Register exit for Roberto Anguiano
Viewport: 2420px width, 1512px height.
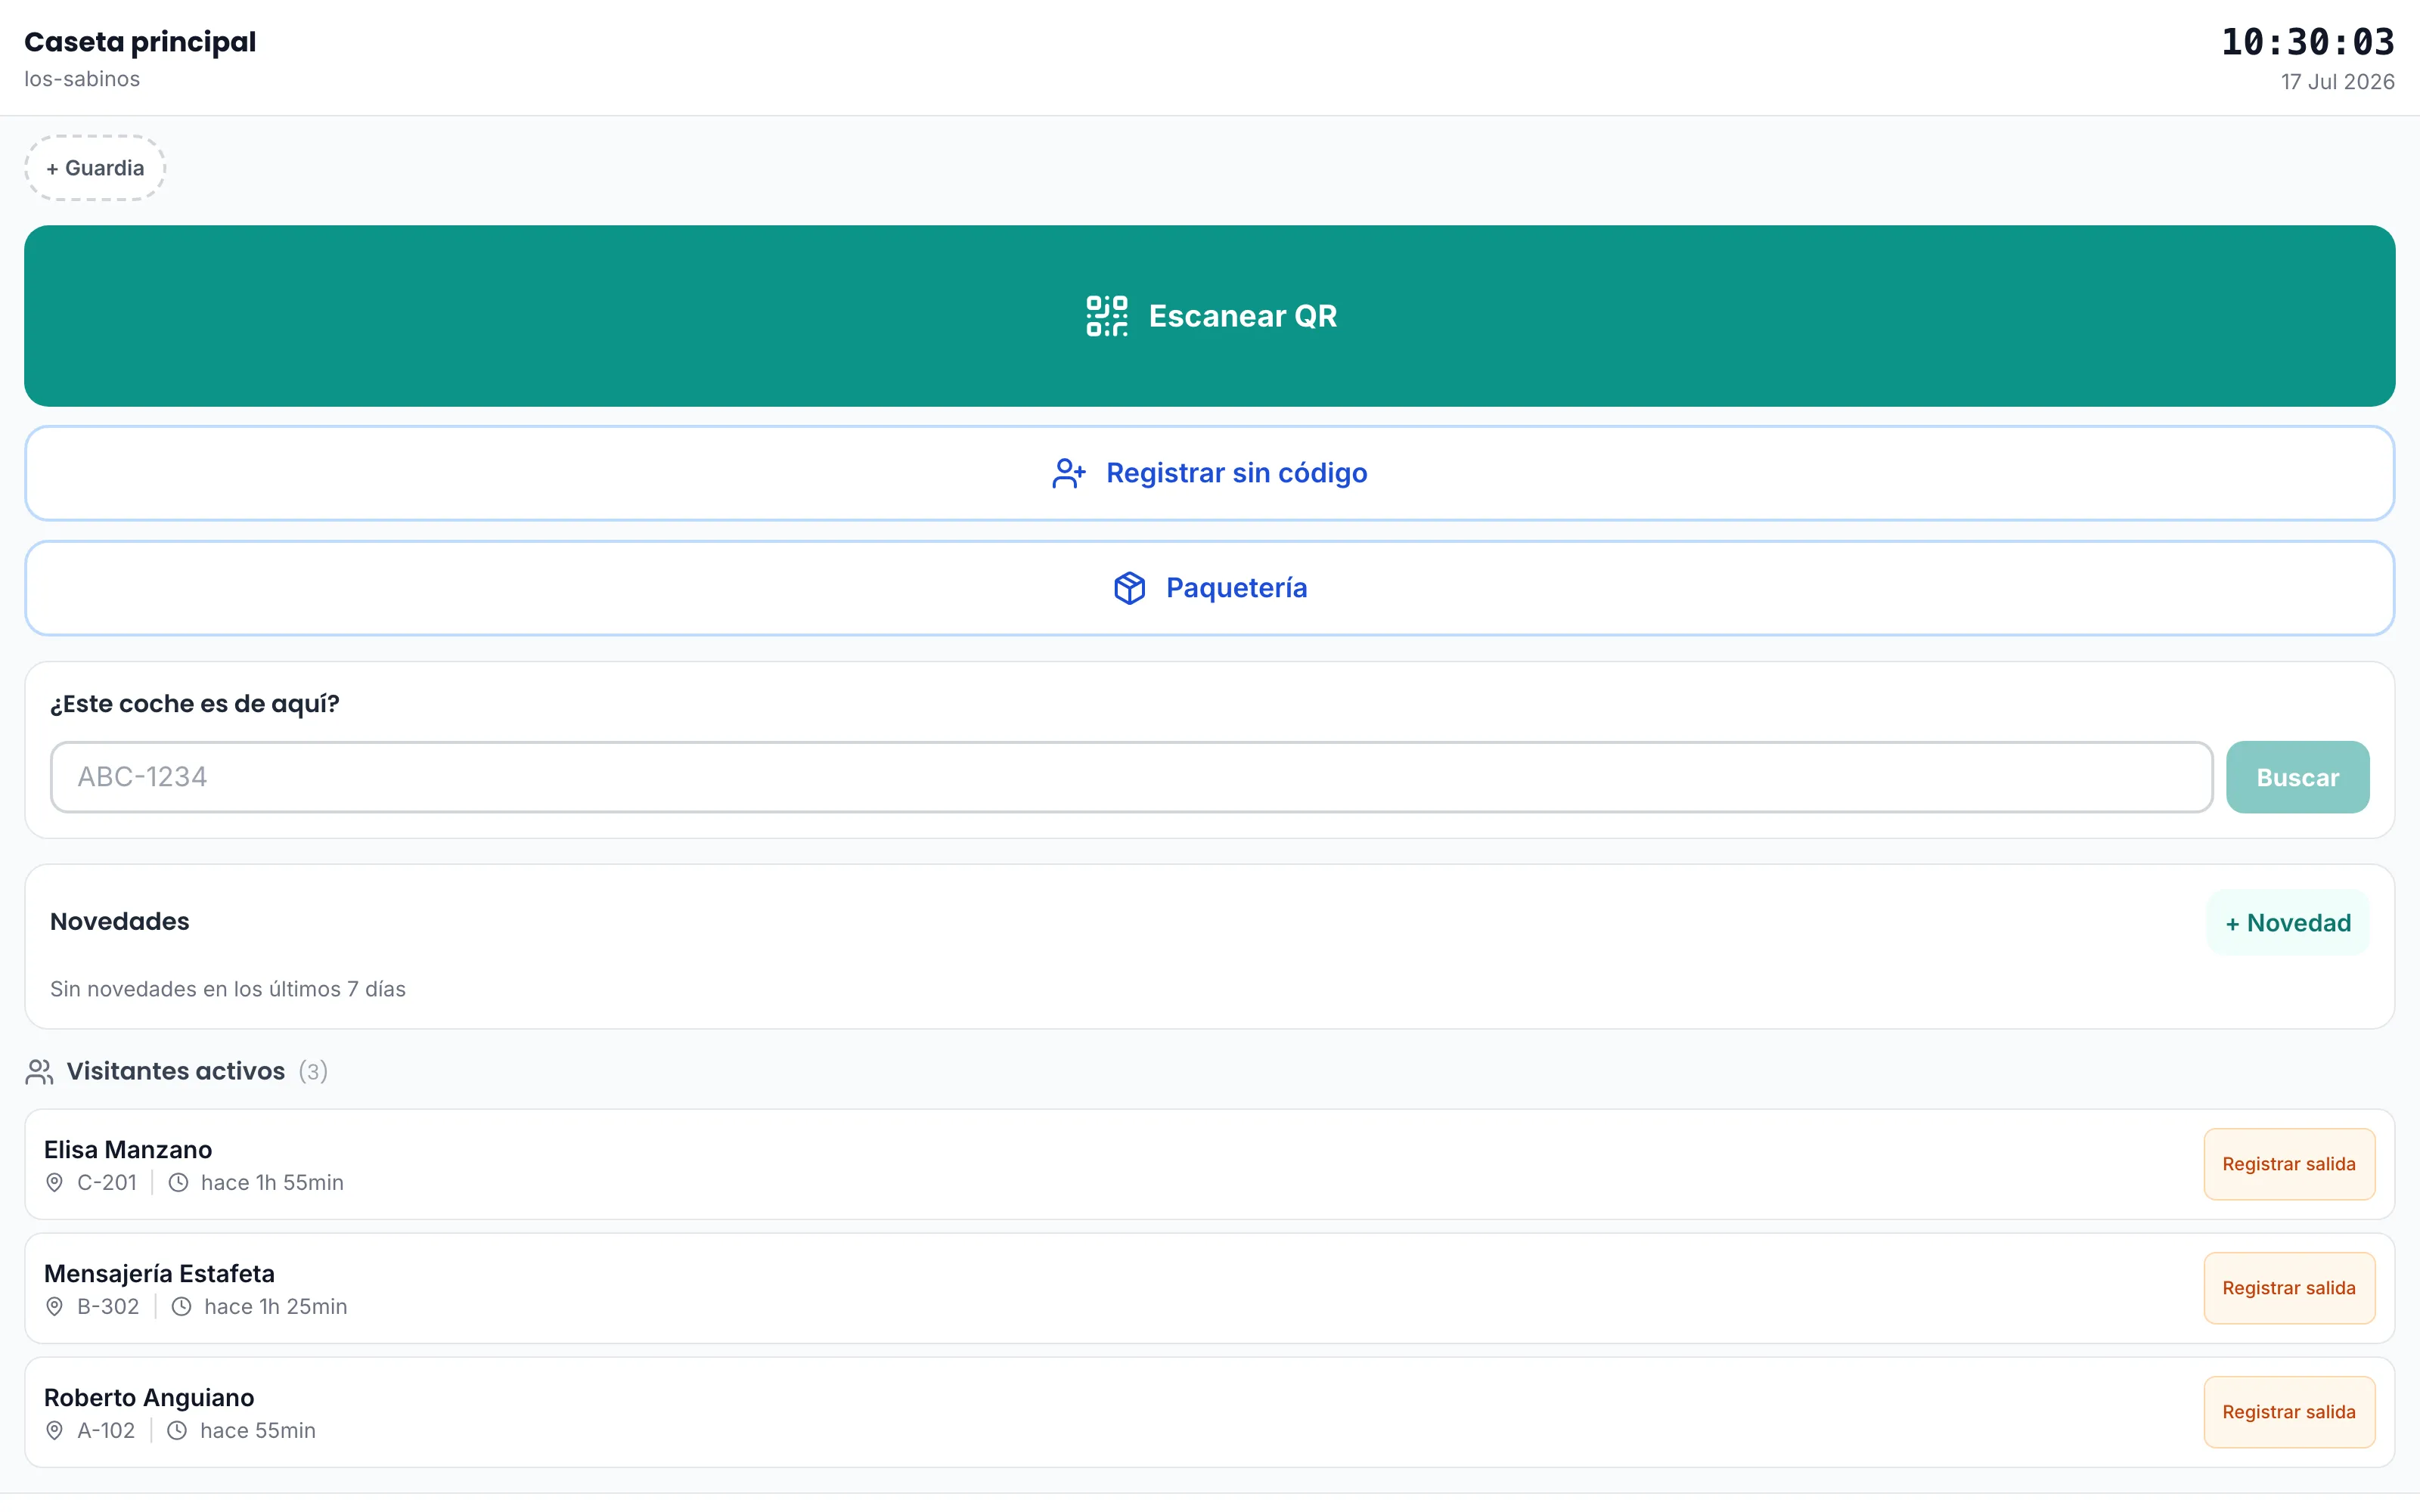2289,1412
